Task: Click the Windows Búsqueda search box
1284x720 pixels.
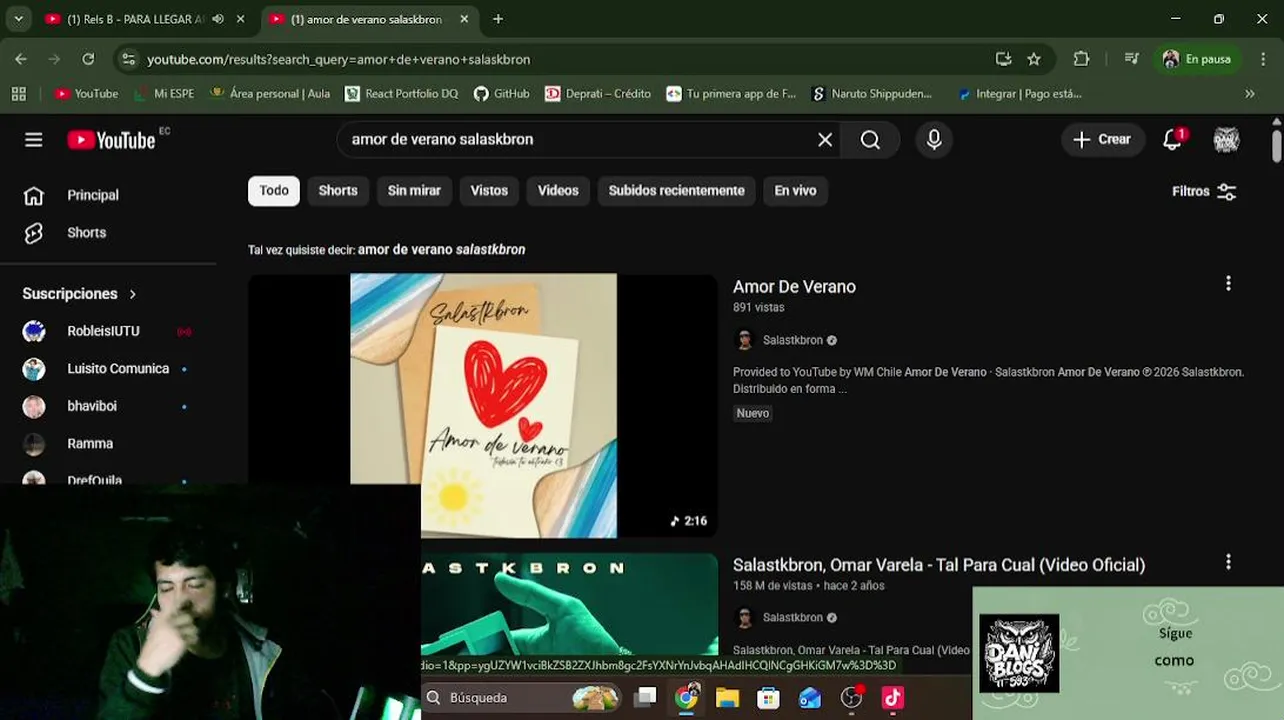Action: [522, 698]
